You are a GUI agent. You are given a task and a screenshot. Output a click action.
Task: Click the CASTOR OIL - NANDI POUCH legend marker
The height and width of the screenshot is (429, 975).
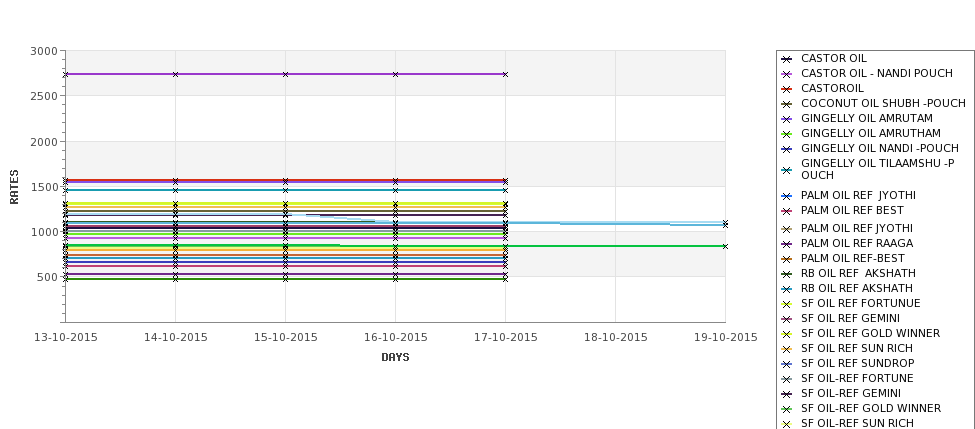click(x=786, y=74)
